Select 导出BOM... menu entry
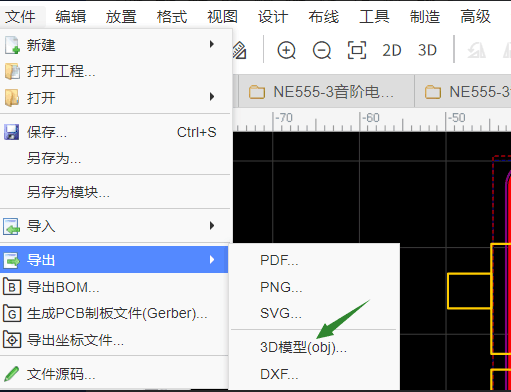The height and width of the screenshot is (392, 511). click(115, 287)
